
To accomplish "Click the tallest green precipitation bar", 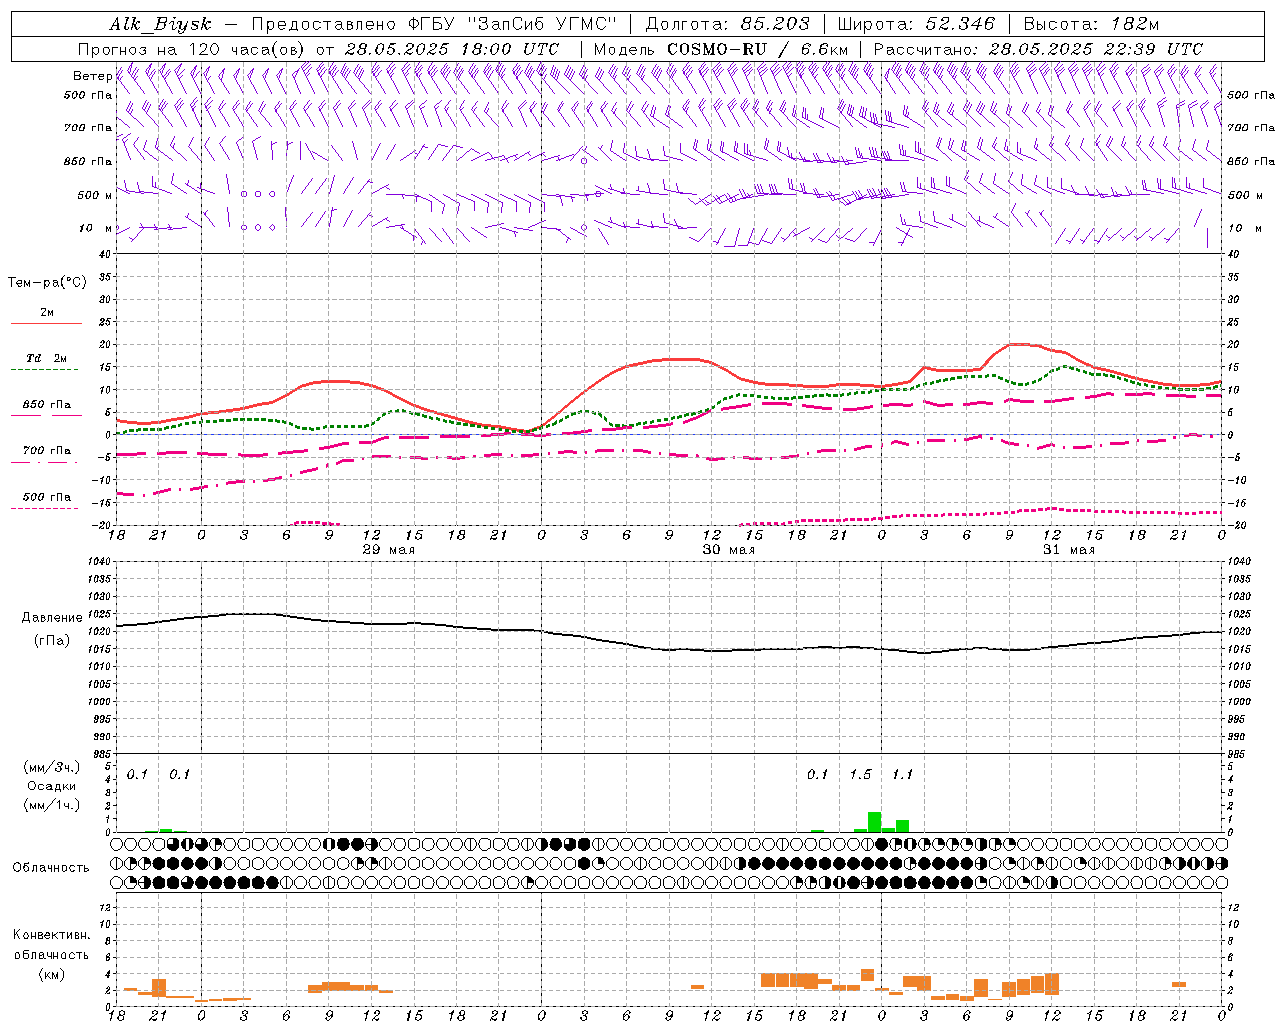I will 874,822.
